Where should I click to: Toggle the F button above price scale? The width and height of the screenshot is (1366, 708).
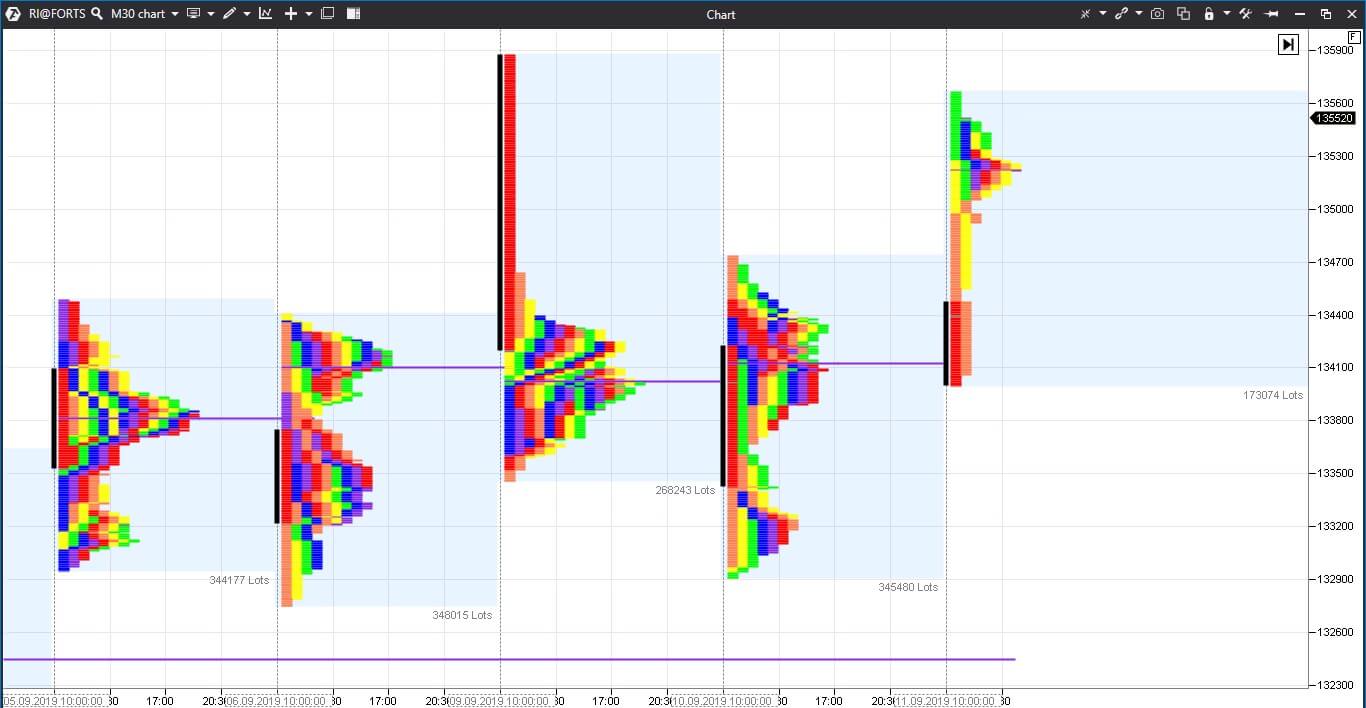click(1354, 37)
